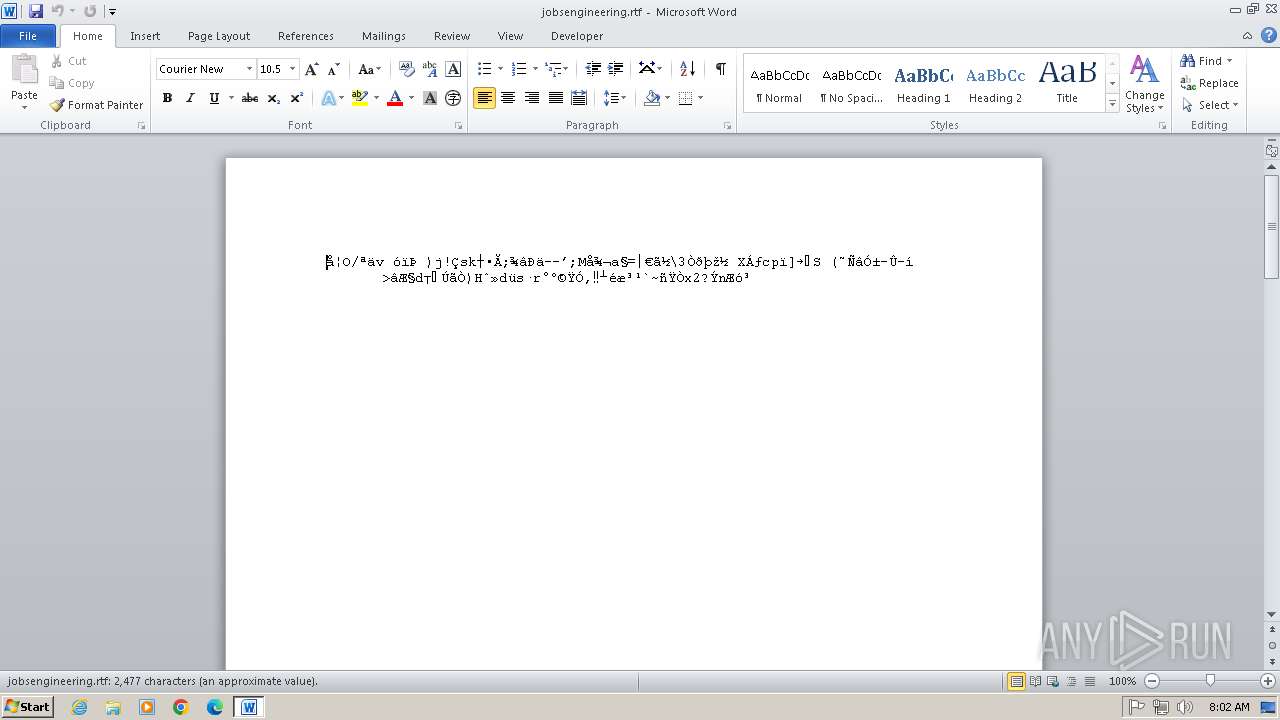Viewport: 1280px width, 720px height.
Task: Enable Center alignment
Action: pyautogui.click(x=508, y=98)
